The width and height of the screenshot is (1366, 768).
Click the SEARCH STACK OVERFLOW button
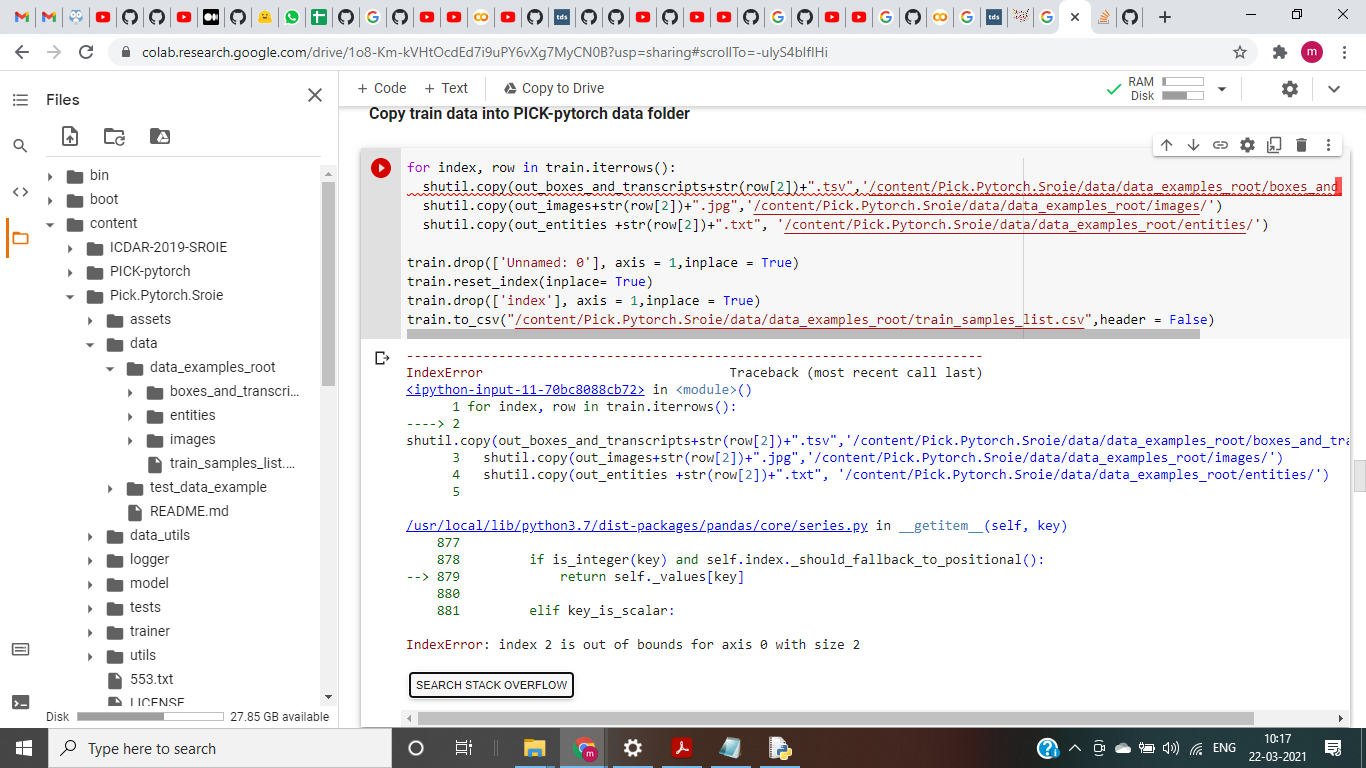pyautogui.click(x=490, y=685)
